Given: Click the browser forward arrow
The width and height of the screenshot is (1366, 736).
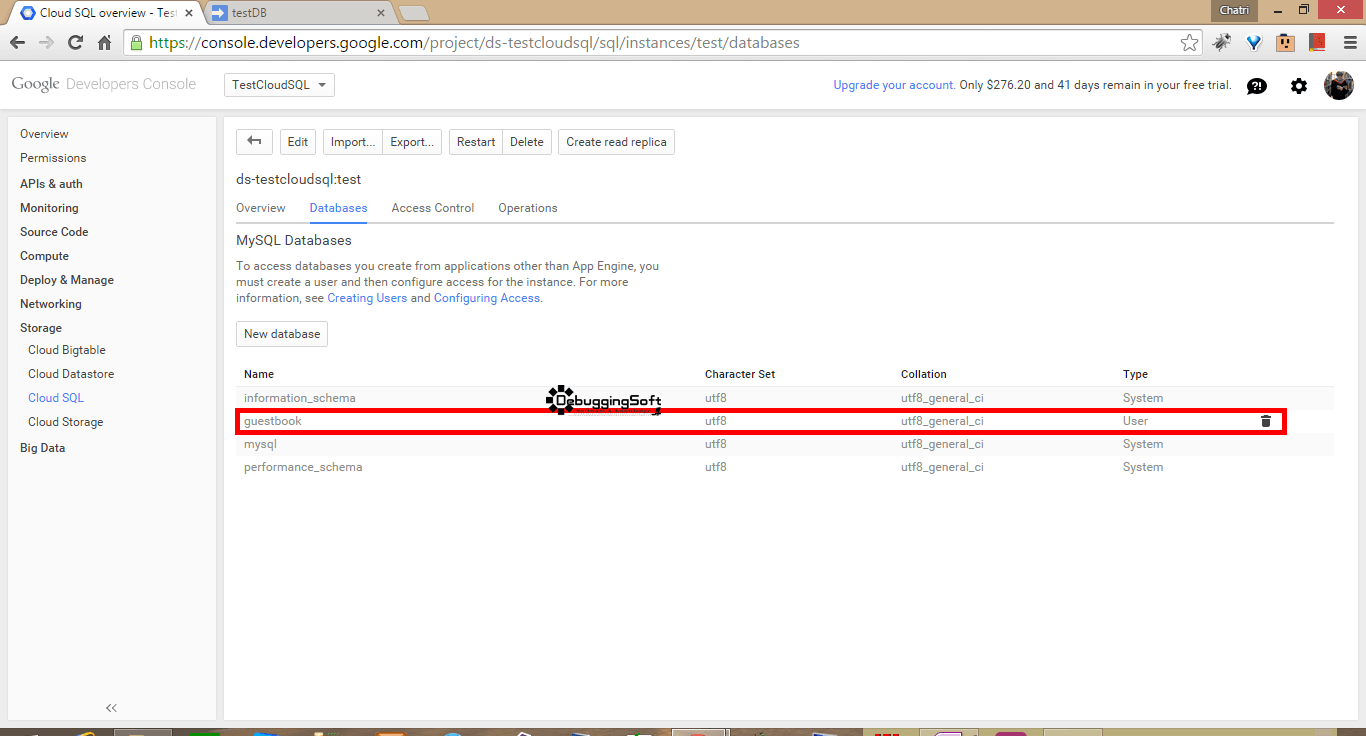Looking at the screenshot, I should pyautogui.click(x=46, y=43).
